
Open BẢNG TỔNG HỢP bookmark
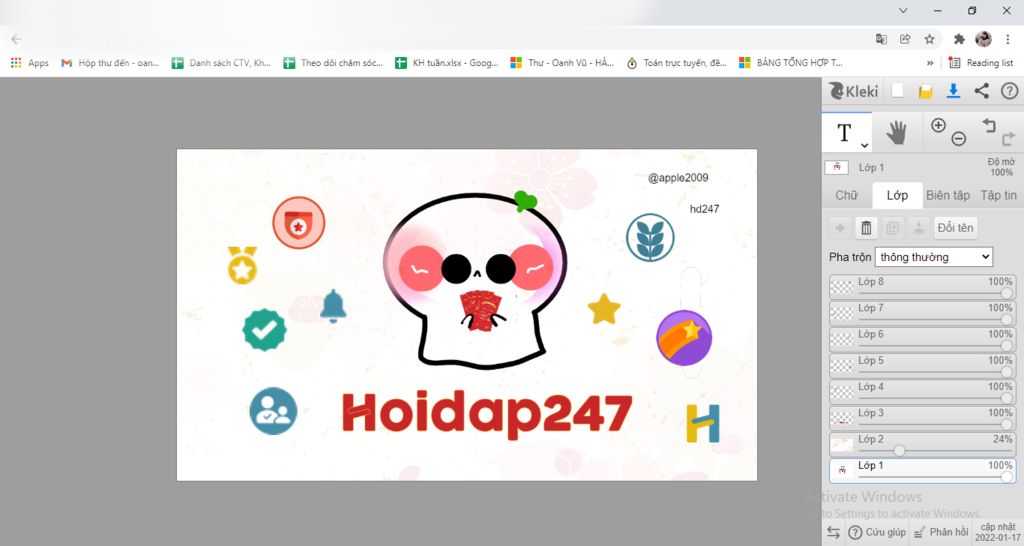click(x=791, y=63)
